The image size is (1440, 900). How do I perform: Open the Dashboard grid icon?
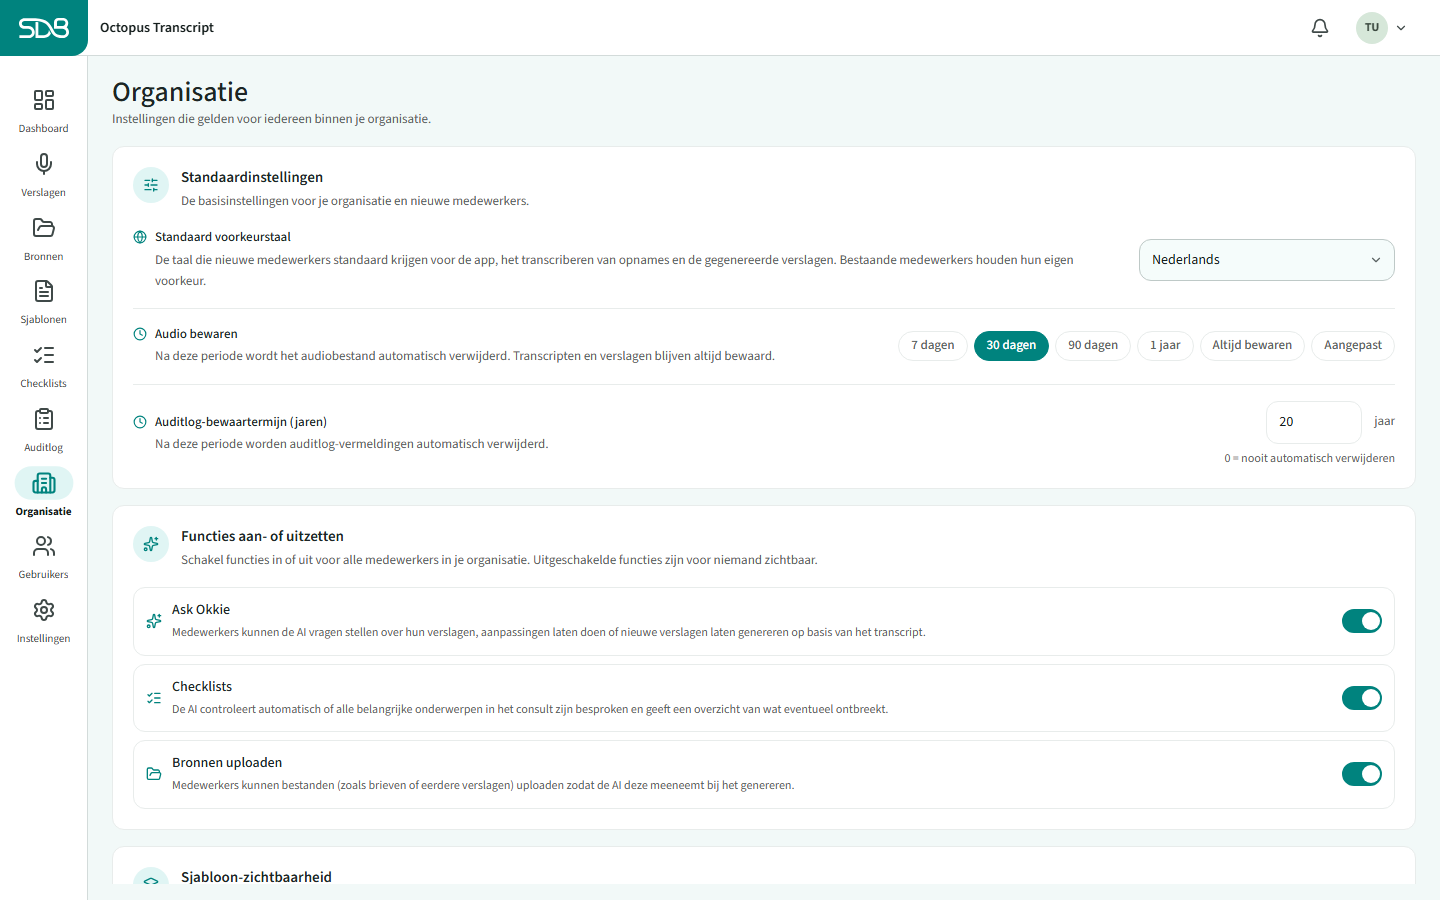pos(44,100)
